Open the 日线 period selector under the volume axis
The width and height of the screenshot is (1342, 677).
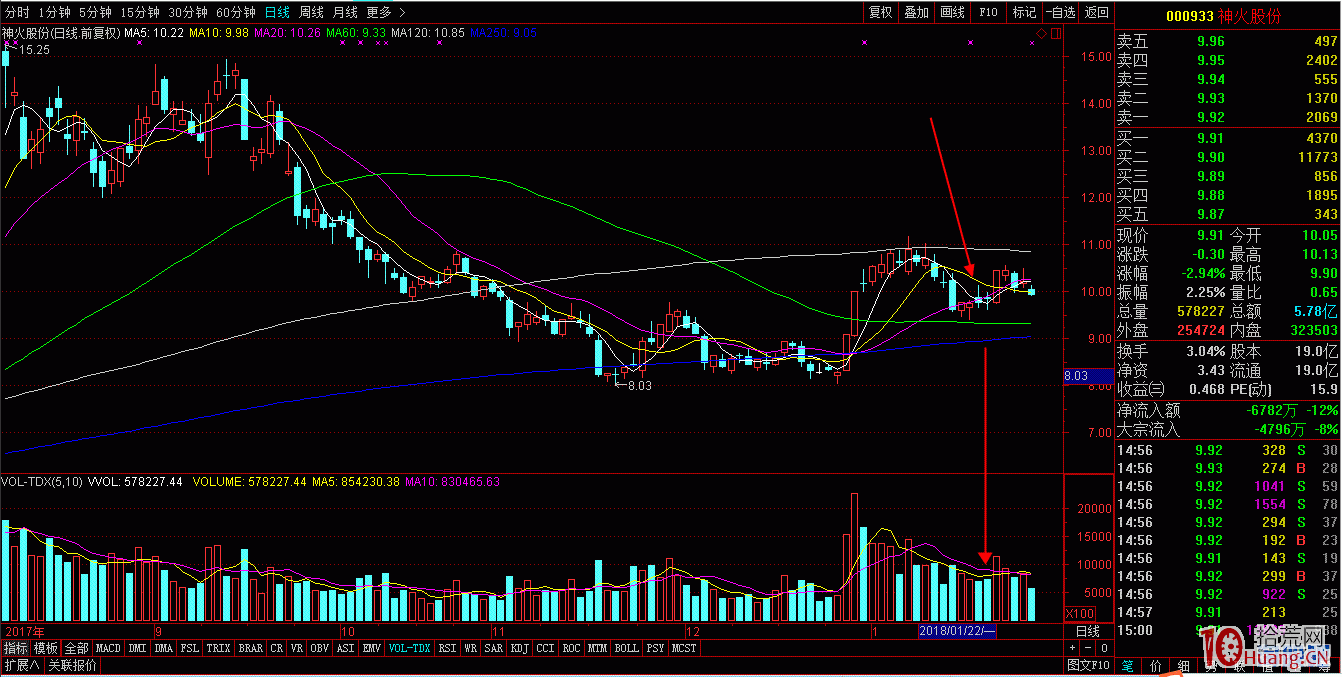pyautogui.click(x=1088, y=631)
